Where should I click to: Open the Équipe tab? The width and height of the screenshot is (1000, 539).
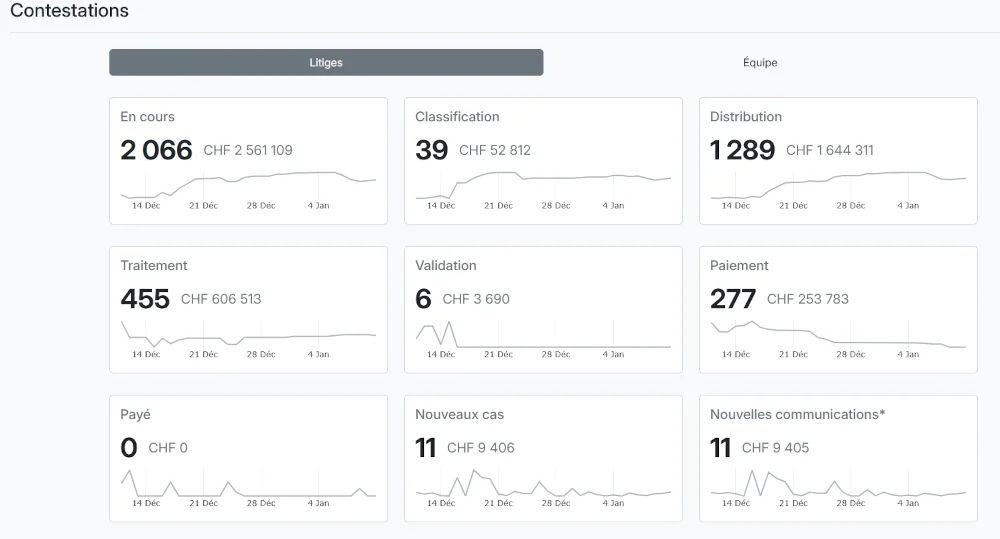tap(760, 63)
